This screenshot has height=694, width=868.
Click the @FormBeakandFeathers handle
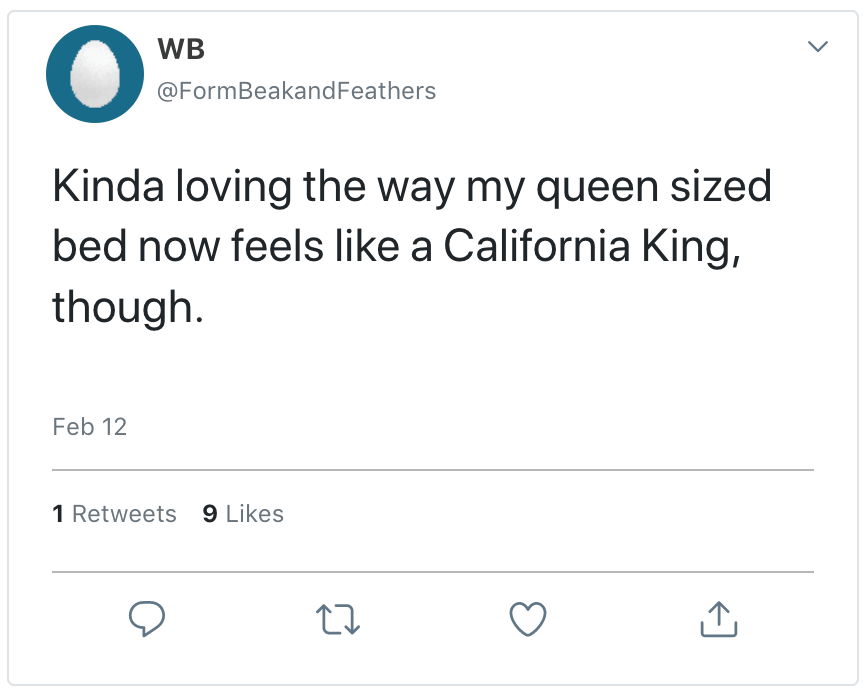[x=296, y=91]
